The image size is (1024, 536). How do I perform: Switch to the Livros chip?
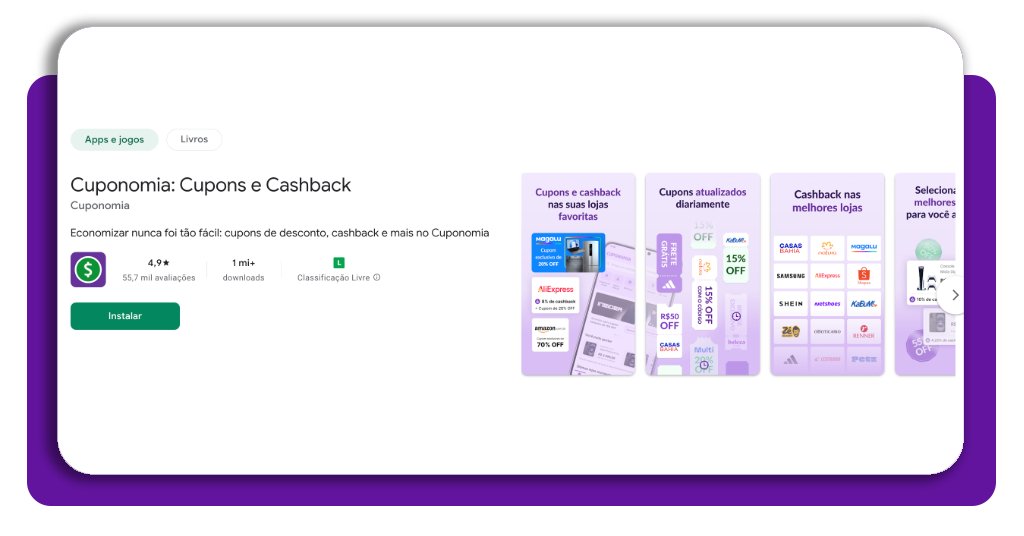[194, 140]
